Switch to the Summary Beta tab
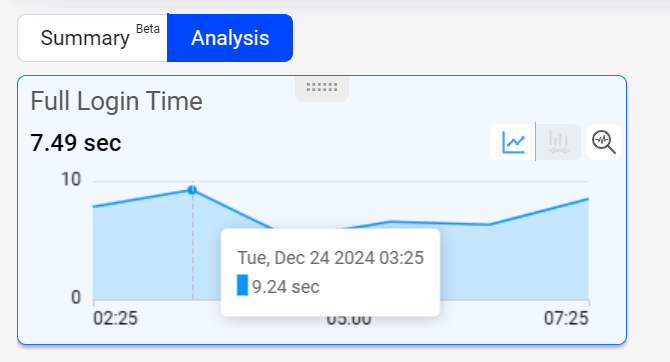670x362 pixels. pyautogui.click(x=92, y=38)
